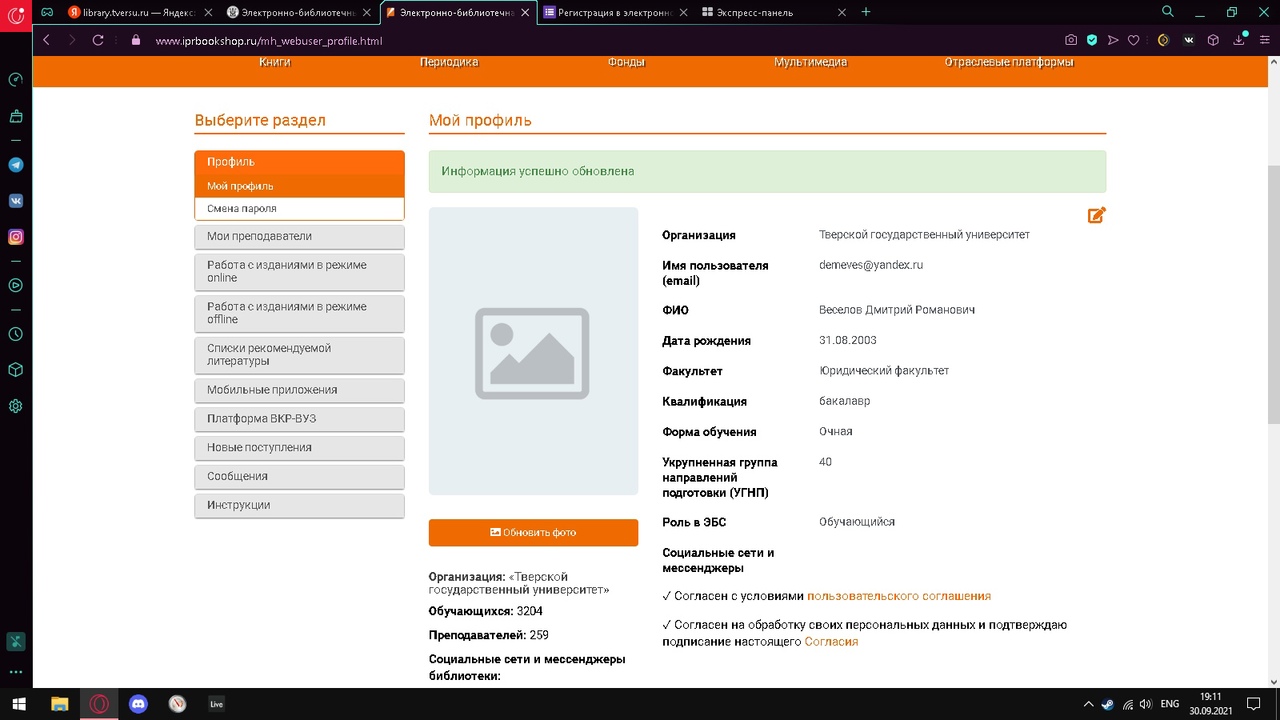Open Easy Setup sliders menu
The height and width of the screenshot is (720, 1280).
coord(1264,41)
